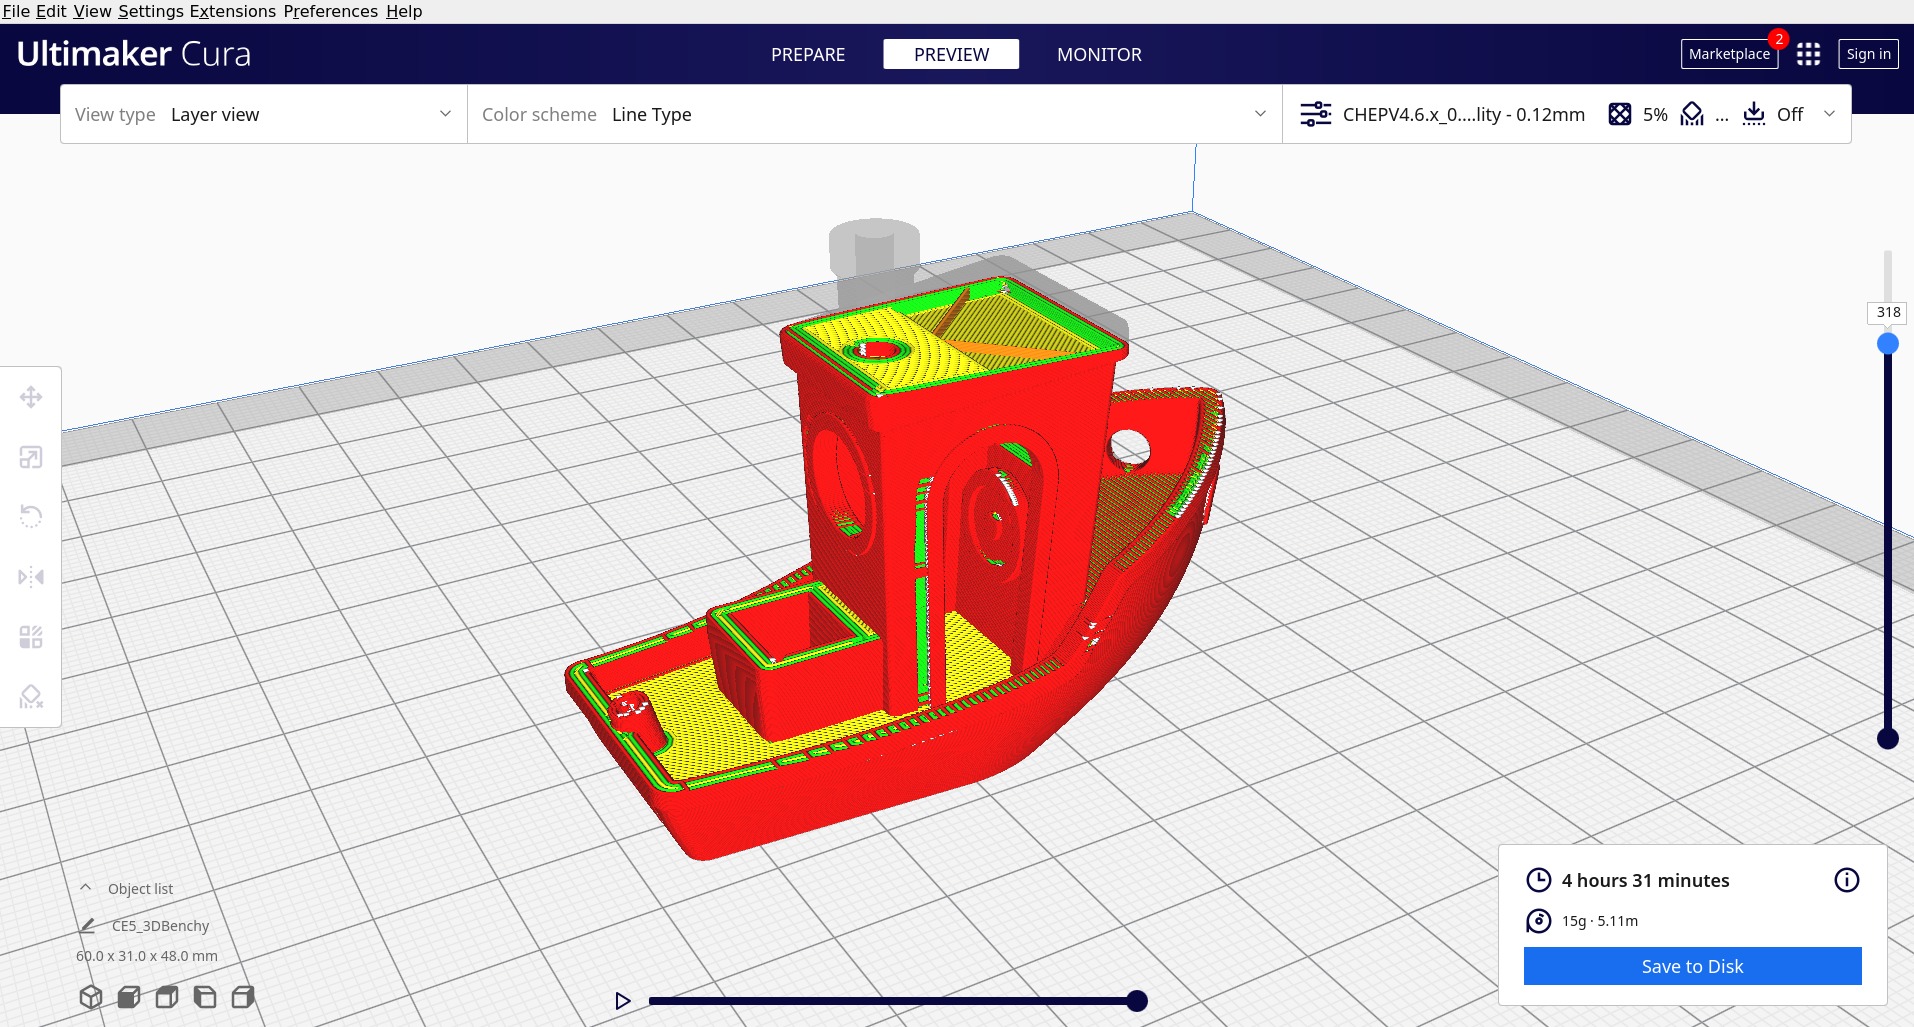Open the Support Blocker tool

[31, 697]
